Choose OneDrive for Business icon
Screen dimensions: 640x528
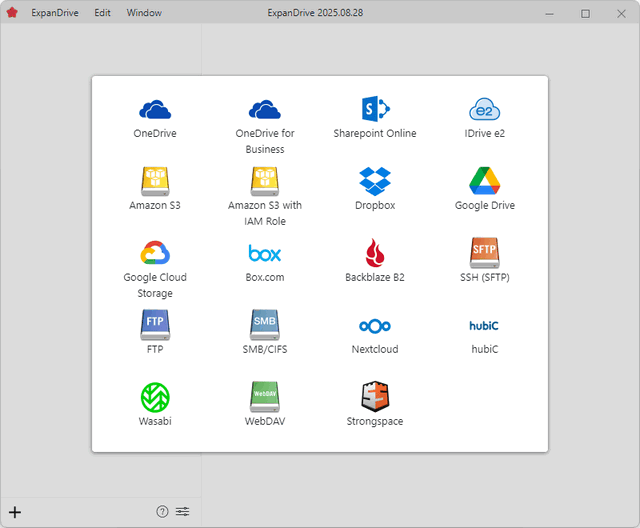click(x=265, y=109)
